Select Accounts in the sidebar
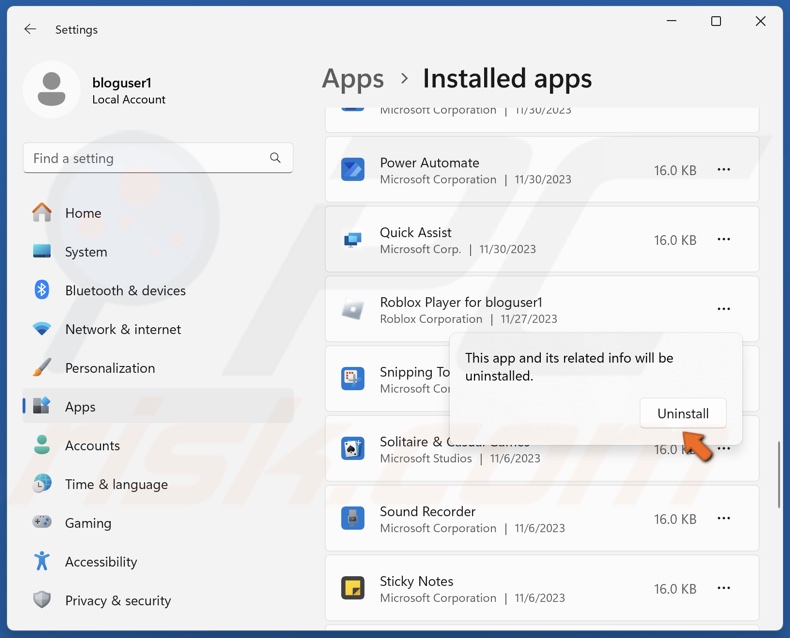The width and height of the screenshot is (790, 638). click(92, 445)
